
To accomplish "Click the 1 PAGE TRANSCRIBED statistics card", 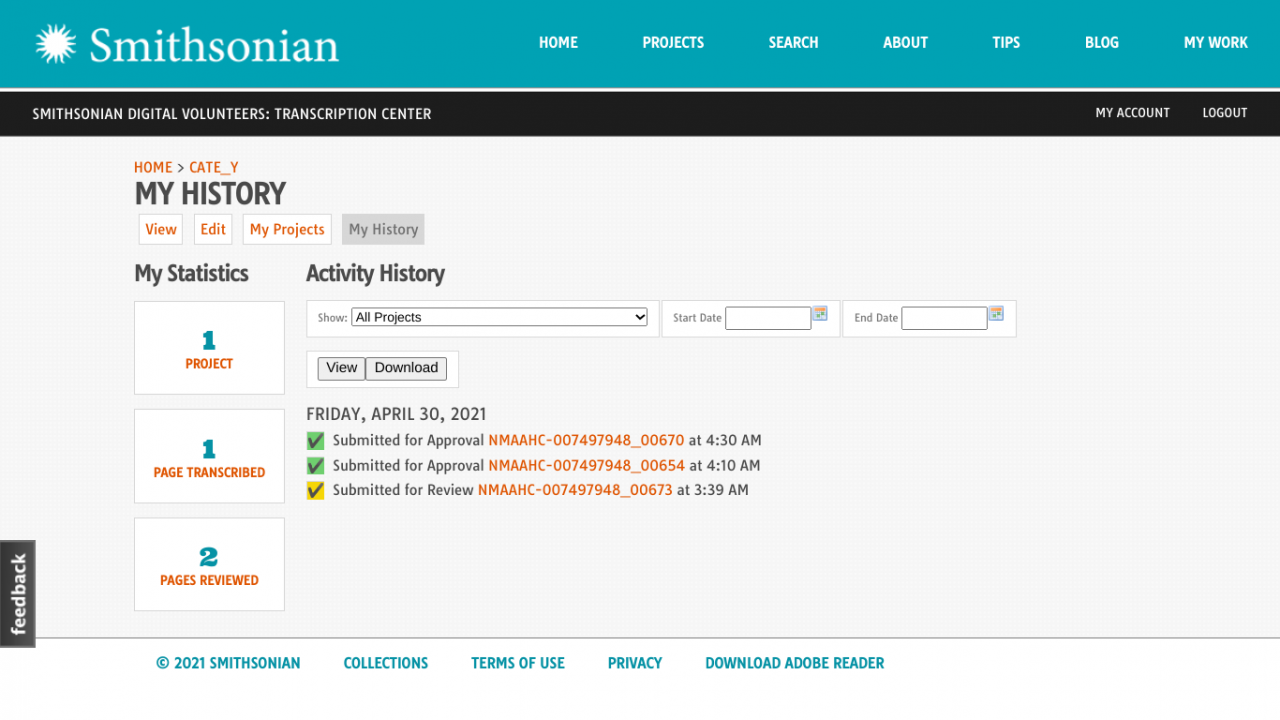I will (209, 456).
